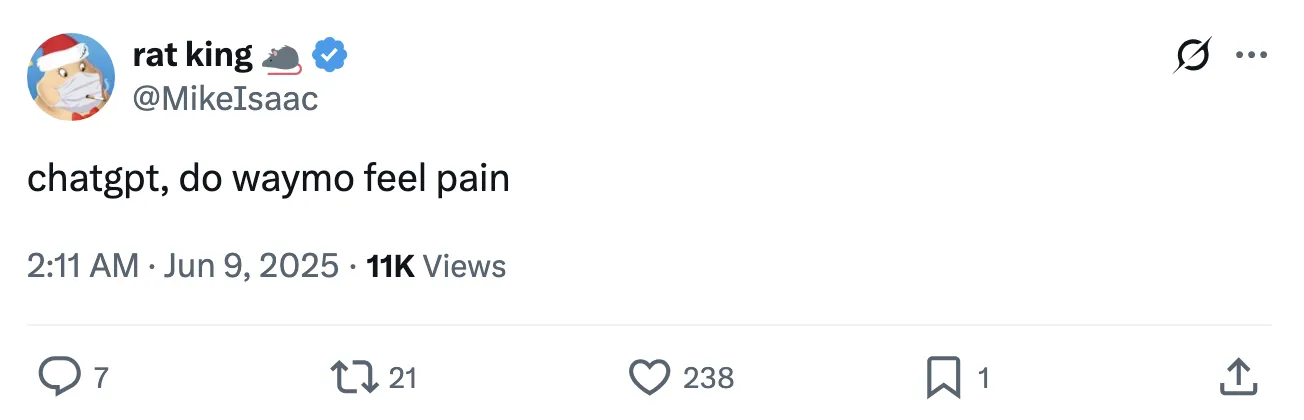Like the tweet with the heart icon

tap(649, 377)
